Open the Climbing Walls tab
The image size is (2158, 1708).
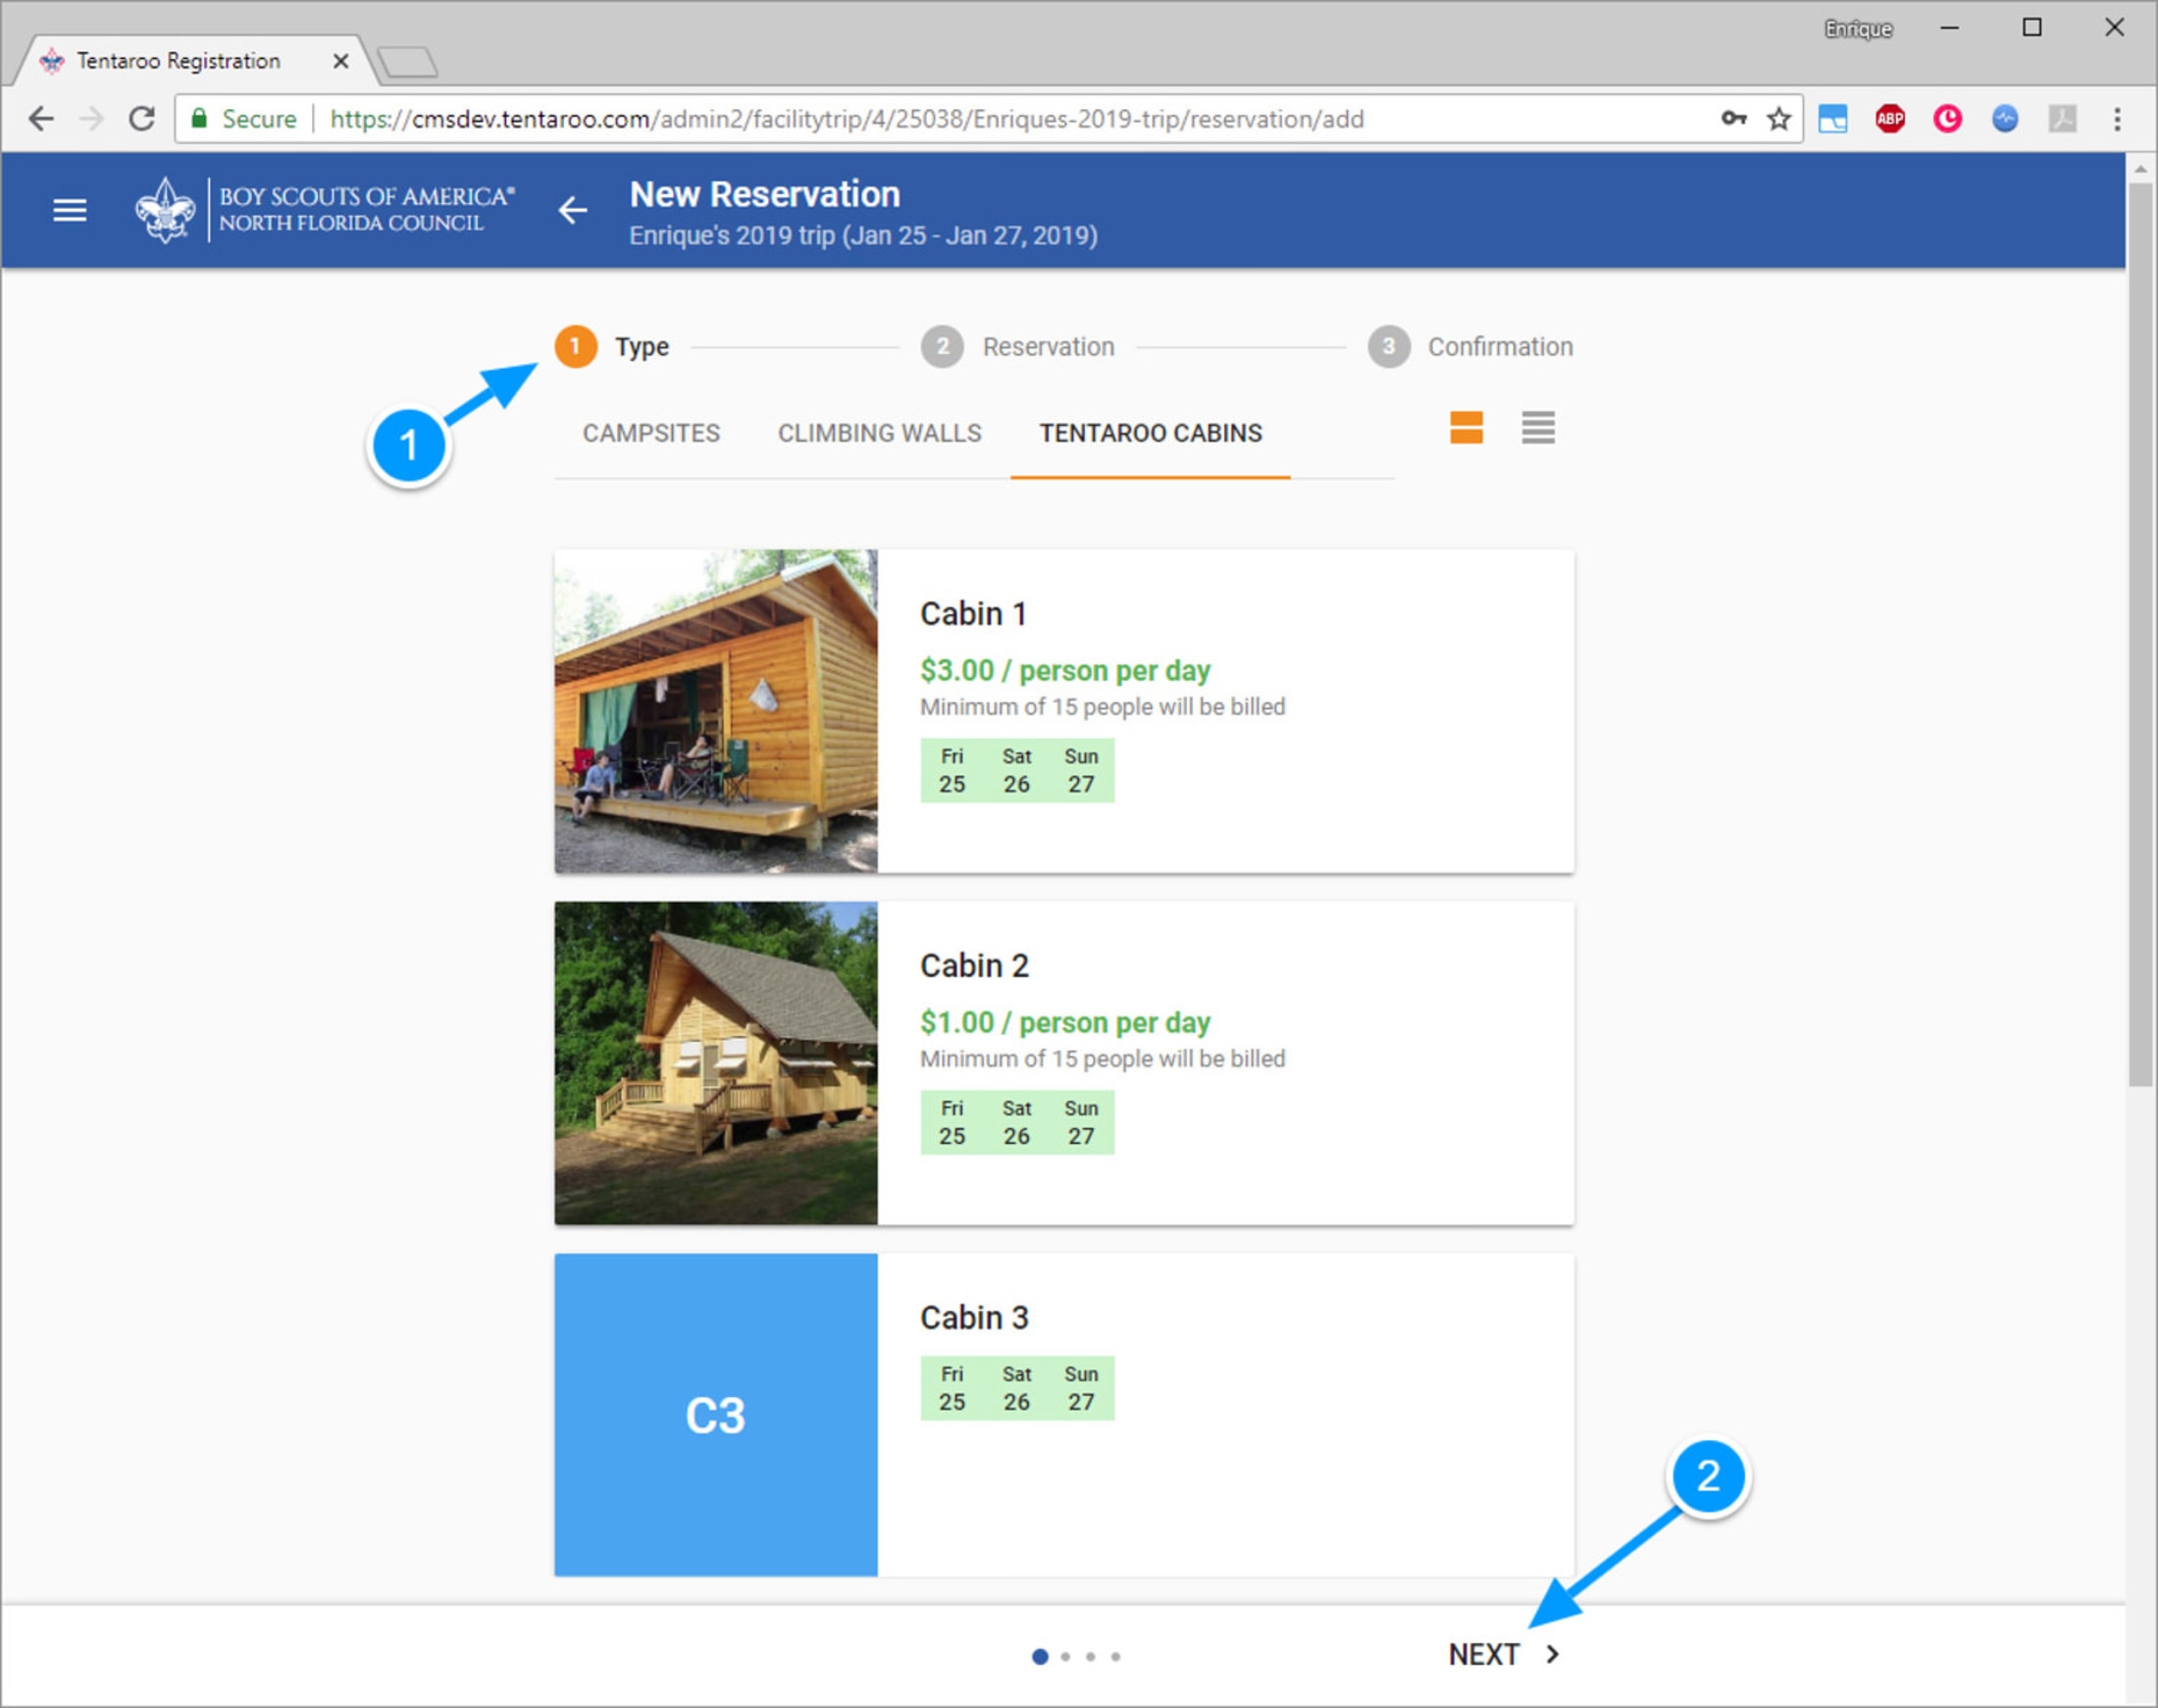pyautogui.click(x=879, y=433)
